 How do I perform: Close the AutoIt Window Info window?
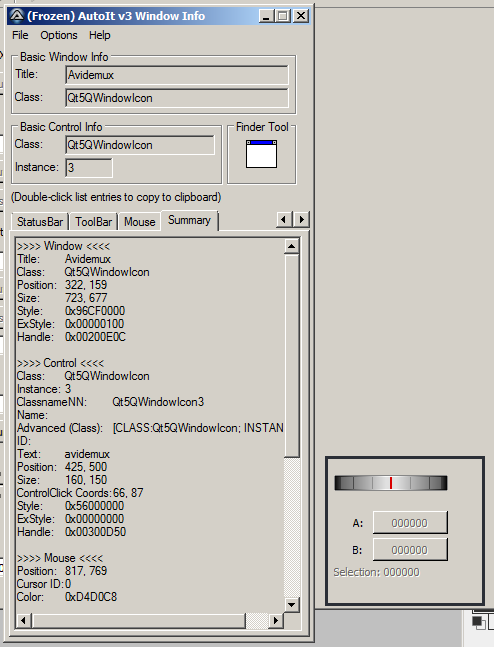click(x=301, y=16)
